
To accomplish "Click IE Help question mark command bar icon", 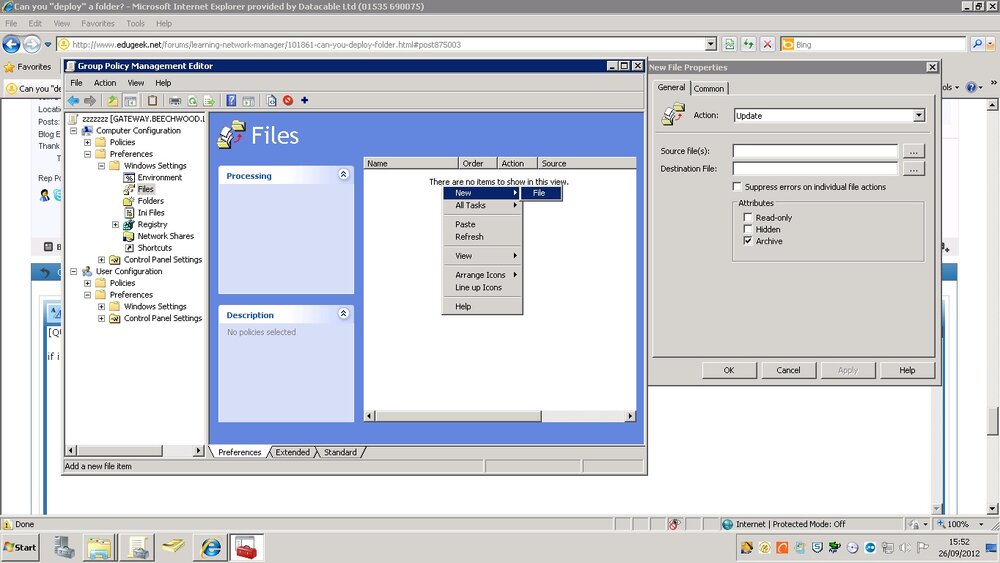I will (971, 87).
